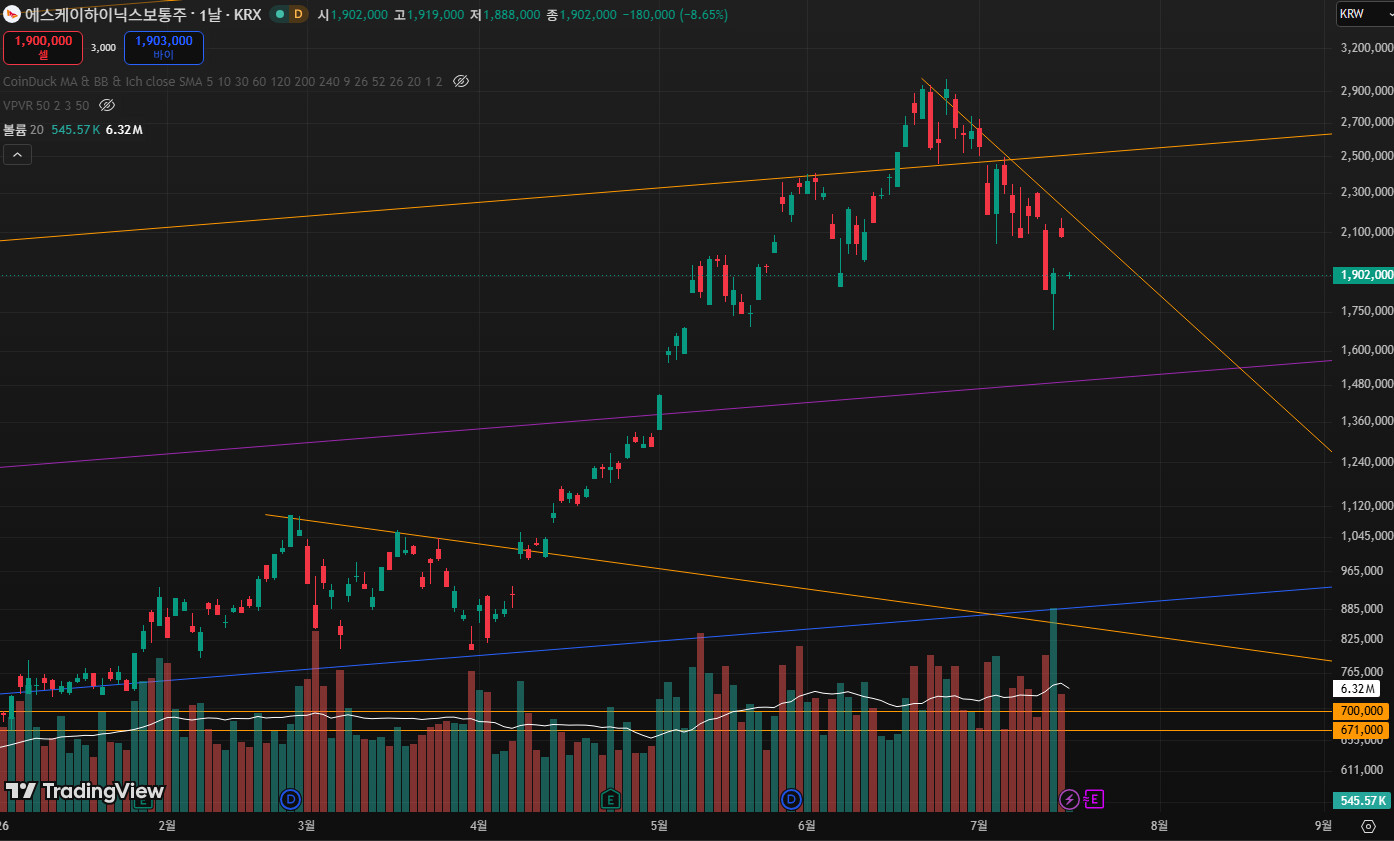This screenshot has width=1394, height=841.
Task: Click the orange D delayed-data badge
Action: point(297,14)
